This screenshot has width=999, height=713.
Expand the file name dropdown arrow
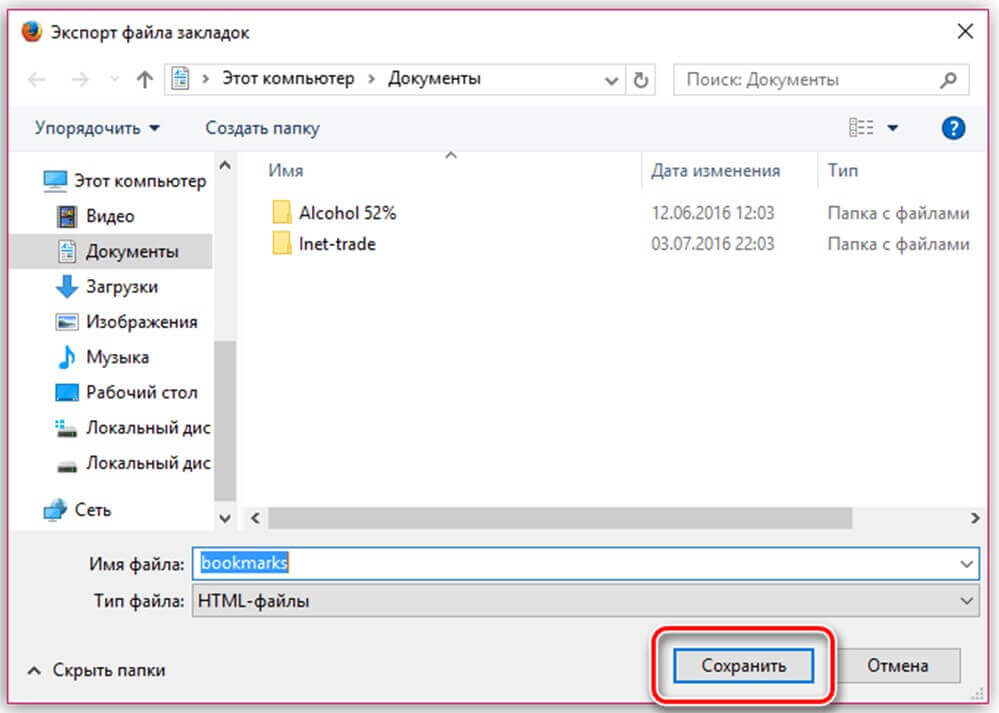pyautogui.click(x=967, y=564)
